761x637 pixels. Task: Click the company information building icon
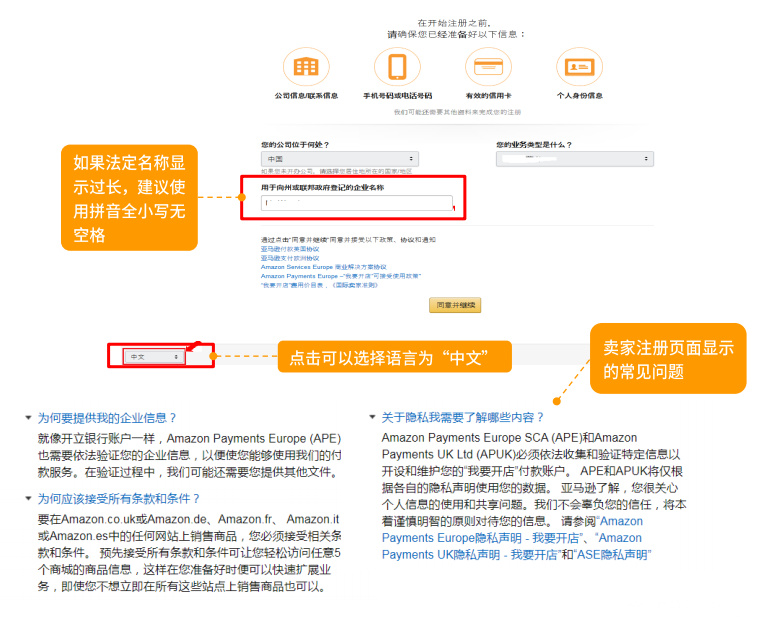[x=306, y=66]
